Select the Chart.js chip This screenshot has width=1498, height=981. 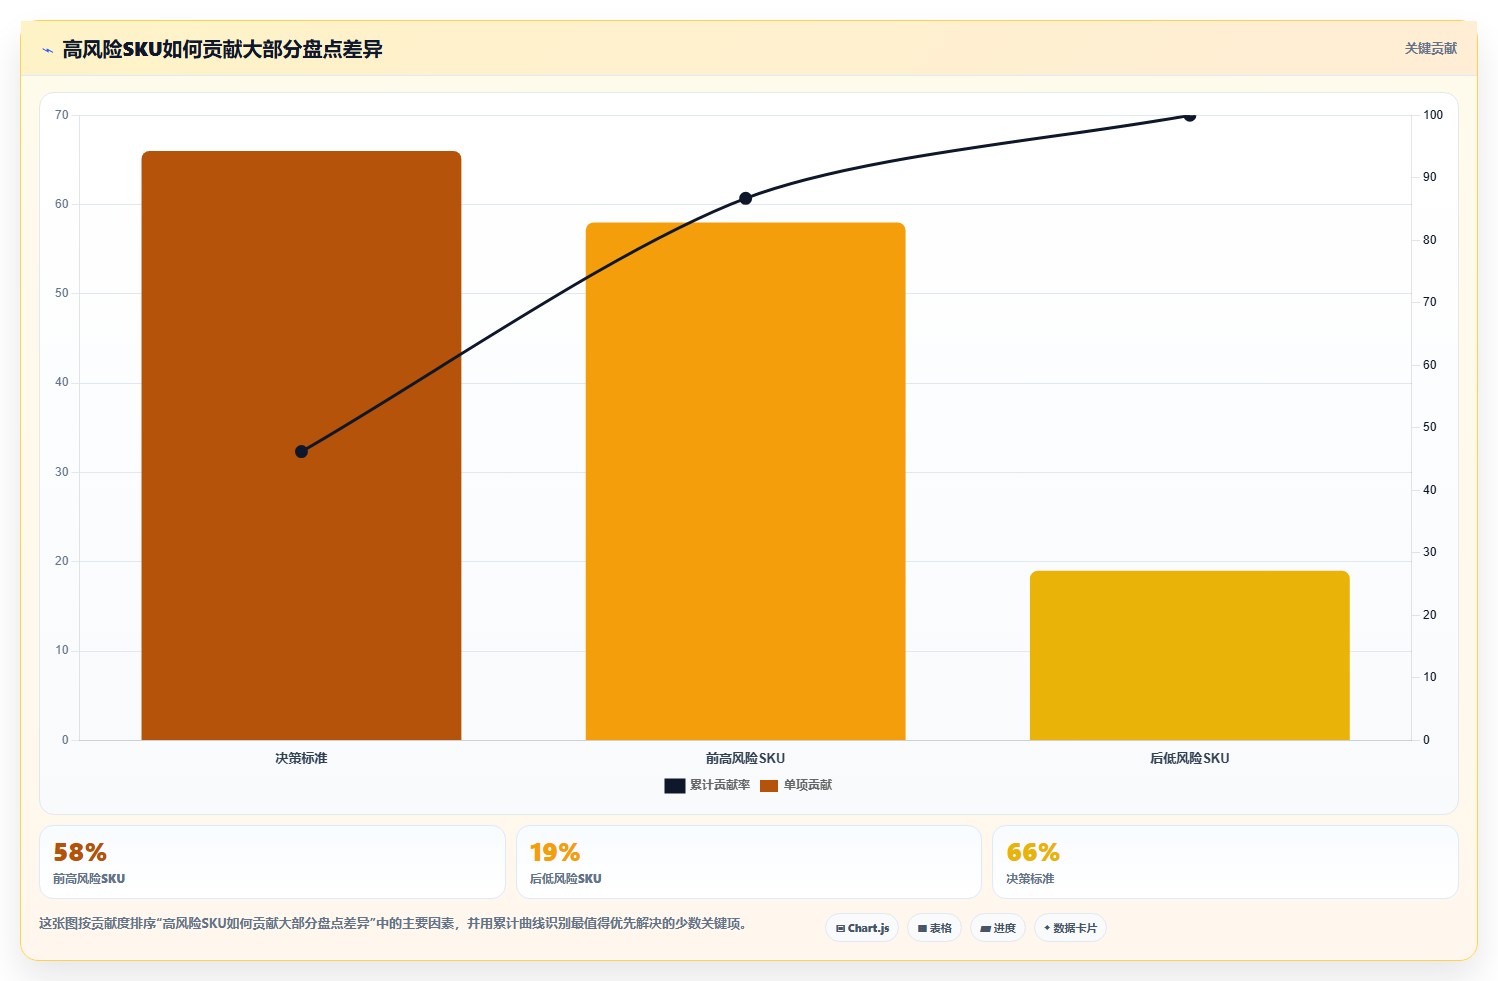(x=862, y=928)
